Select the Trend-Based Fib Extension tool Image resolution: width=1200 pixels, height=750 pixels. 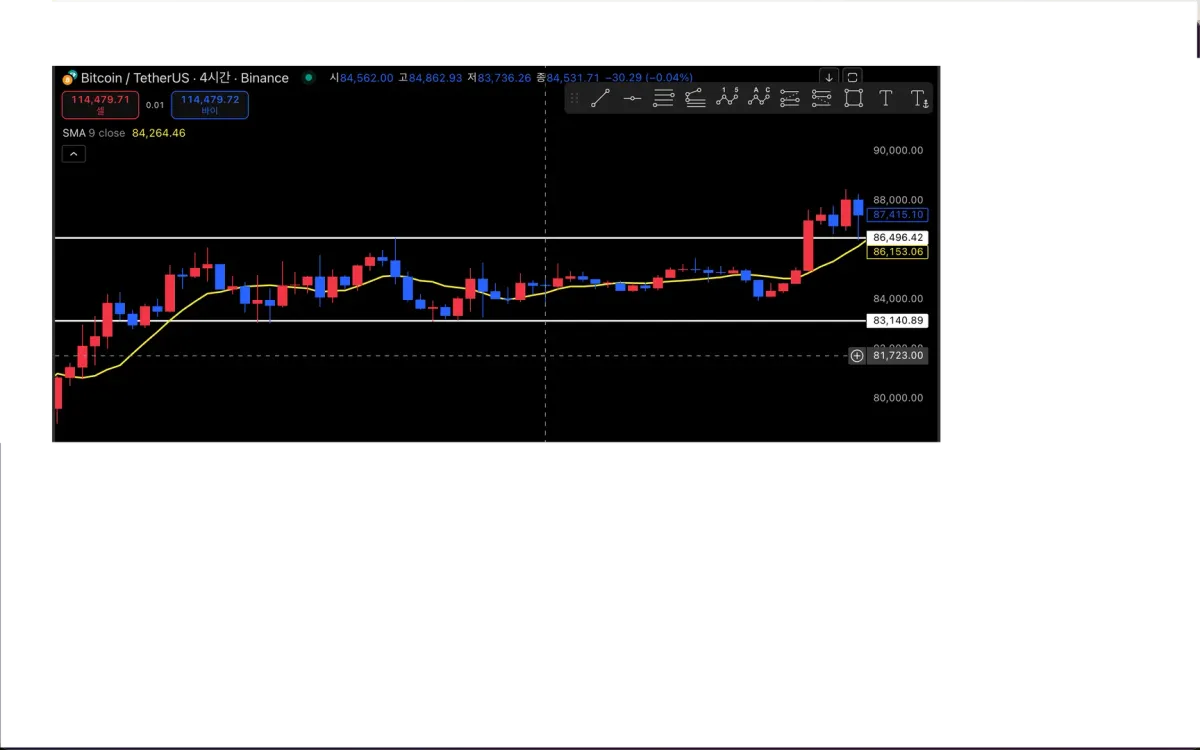pos(695,98)
